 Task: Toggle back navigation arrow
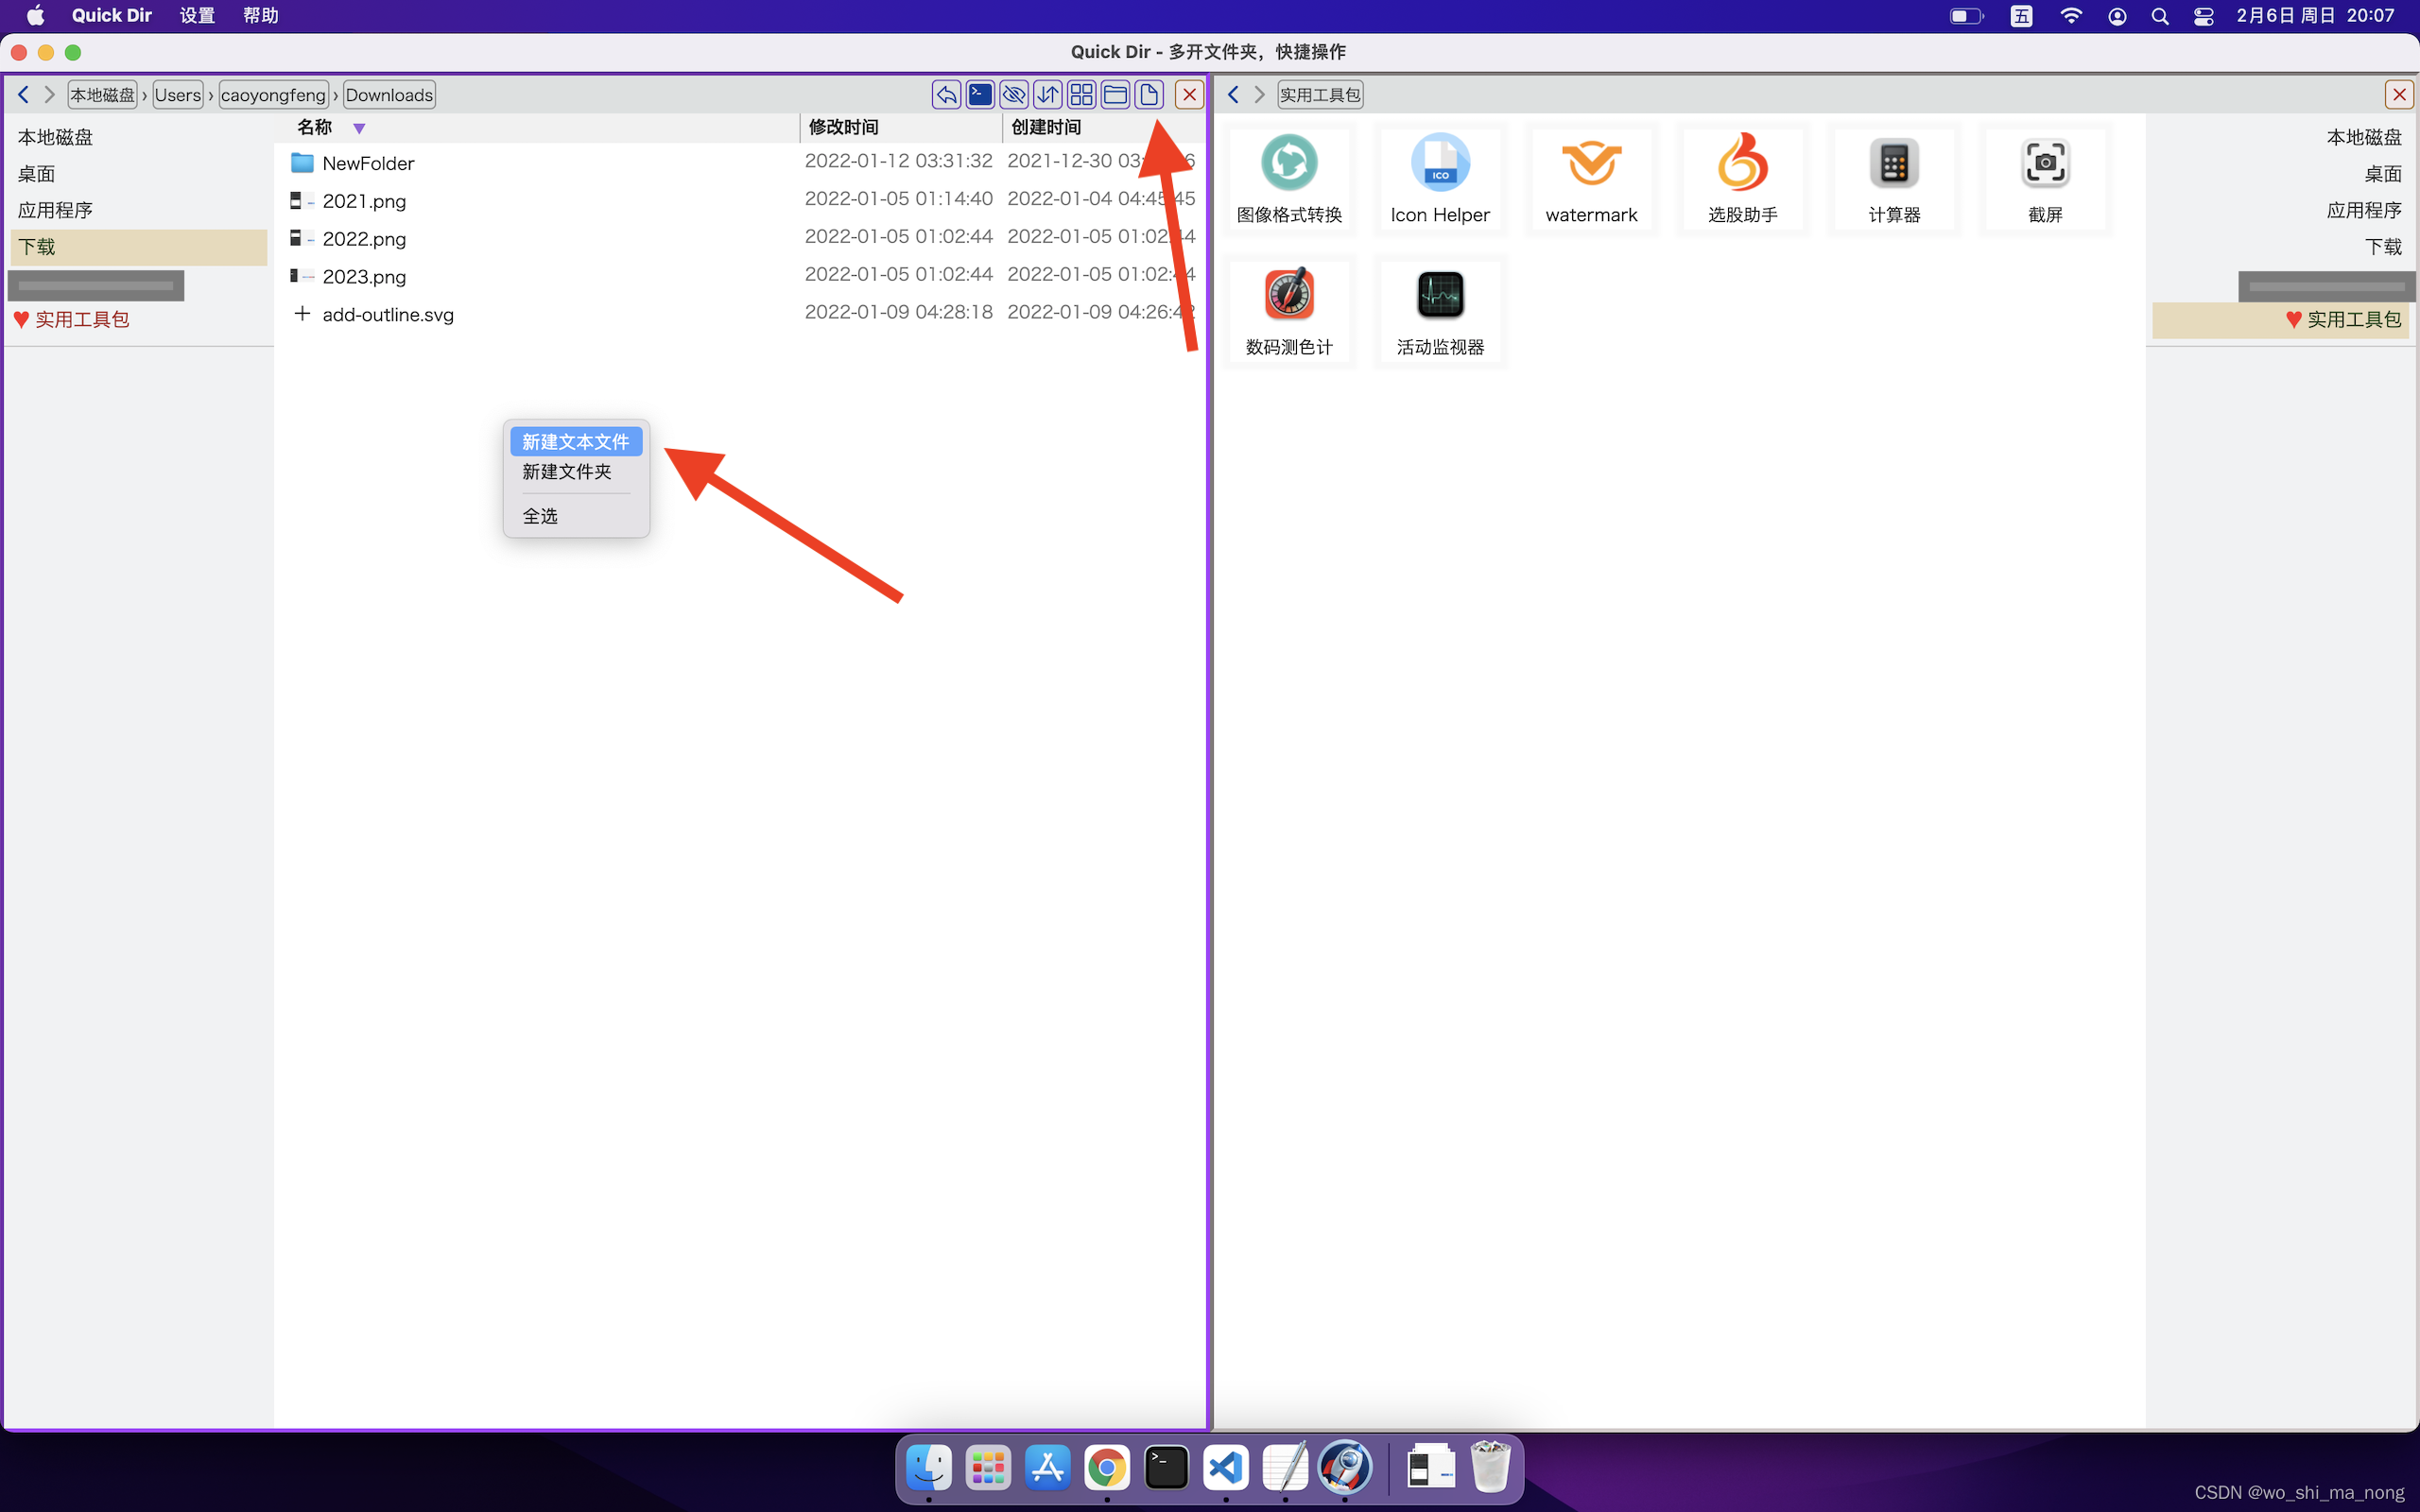pos(21,94)
